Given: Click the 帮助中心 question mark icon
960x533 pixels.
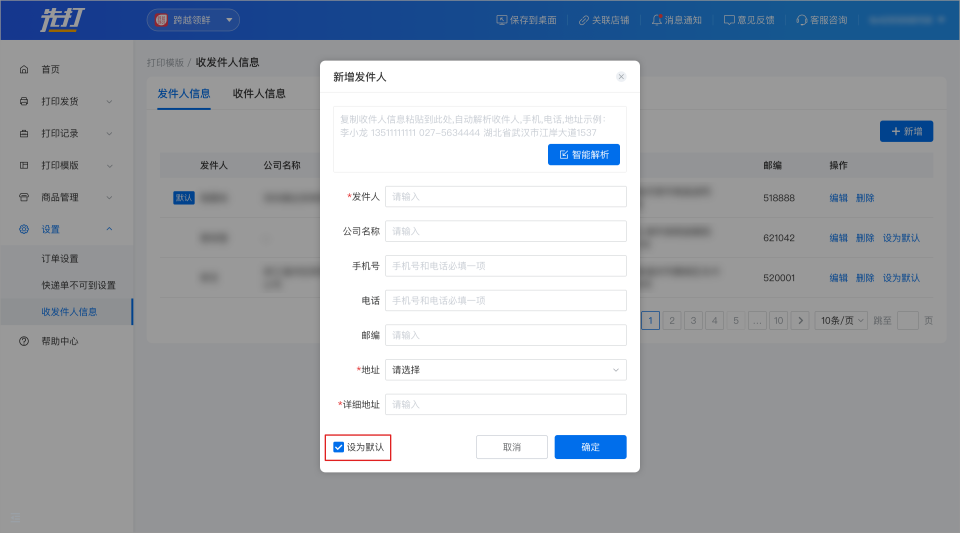Looking at the screenshot, I should 24,341.
